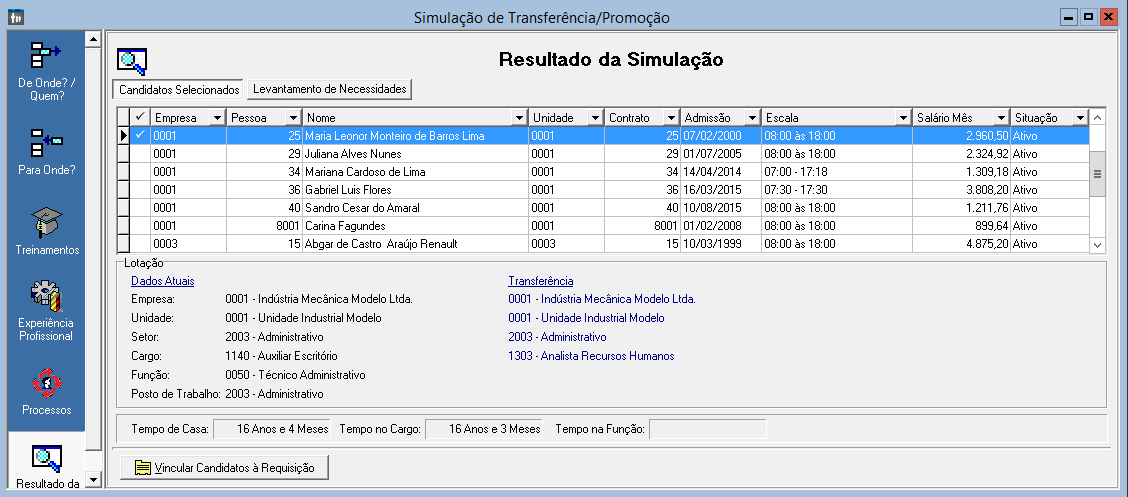1128x497 pixels.
Task: Open the Salário Mês column filter dropdown
Action: click(1001, 118)
